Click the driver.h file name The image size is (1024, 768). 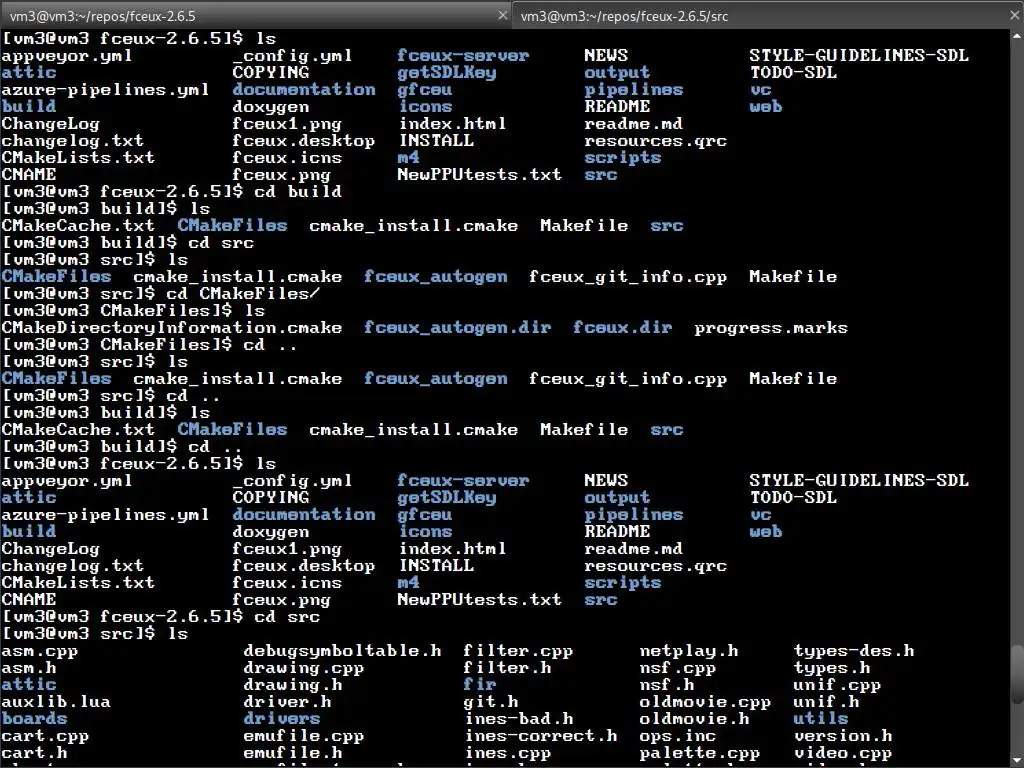[287, 702]
